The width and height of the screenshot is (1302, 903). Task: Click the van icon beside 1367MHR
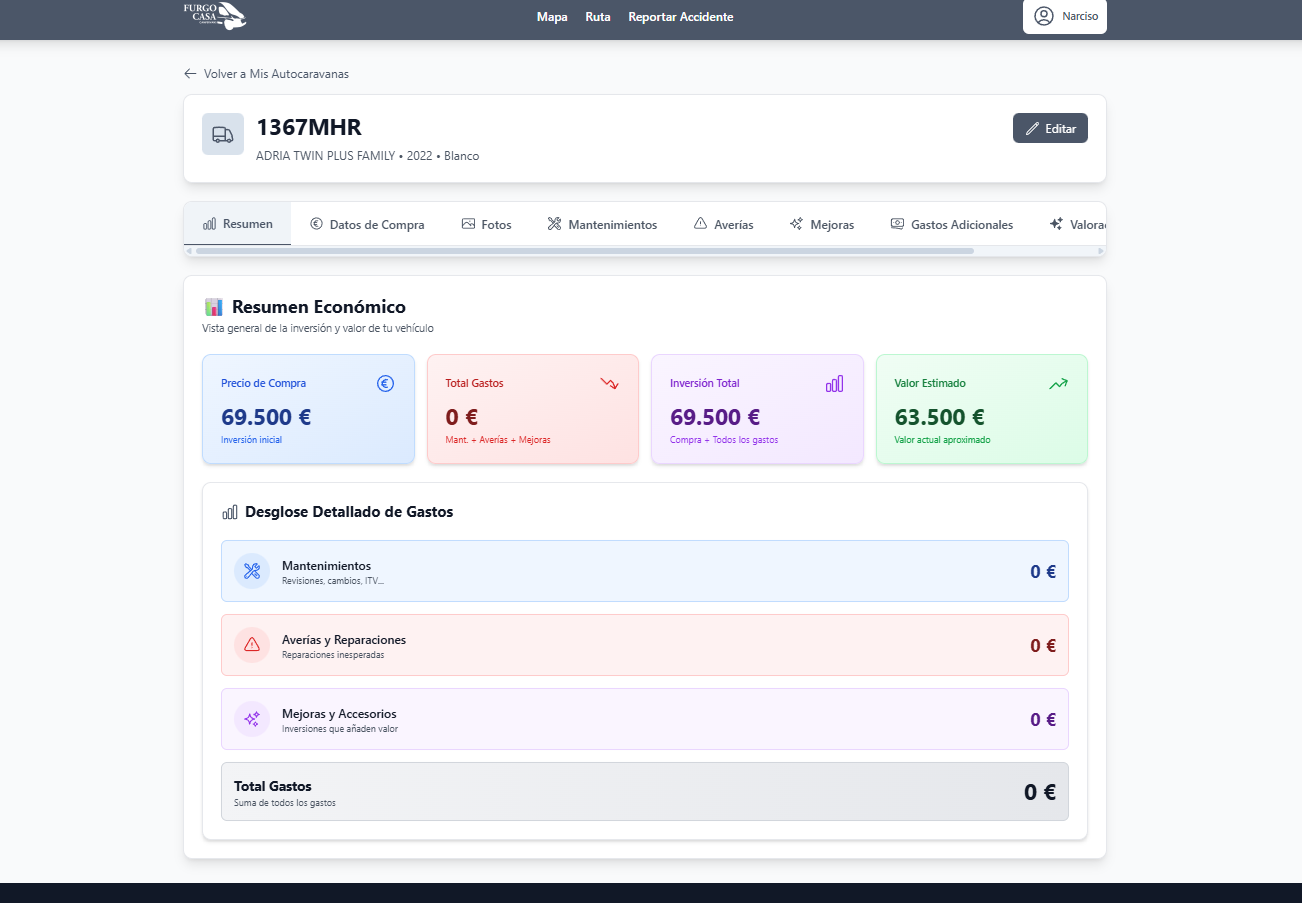pos(223,134)
